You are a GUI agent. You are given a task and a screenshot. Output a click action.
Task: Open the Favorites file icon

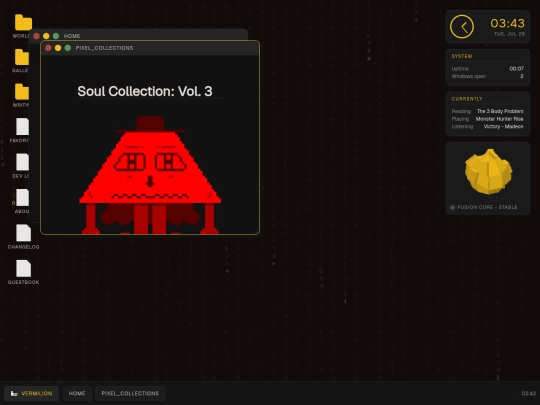22,127
